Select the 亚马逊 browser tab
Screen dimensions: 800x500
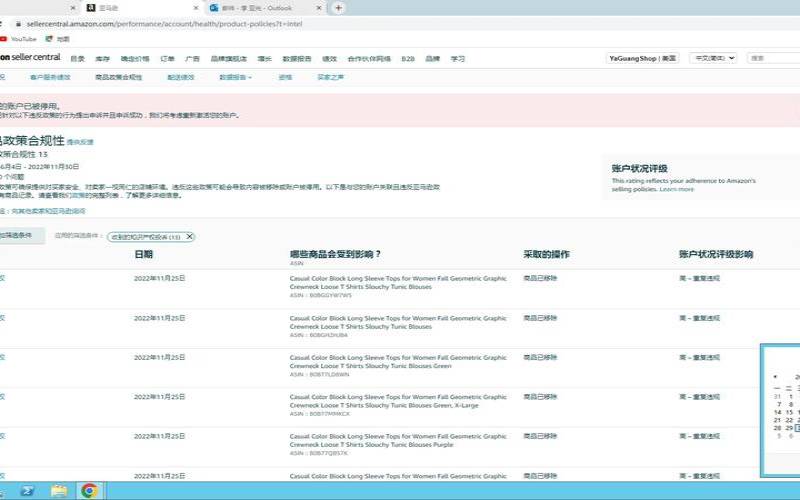coord(140,8)
